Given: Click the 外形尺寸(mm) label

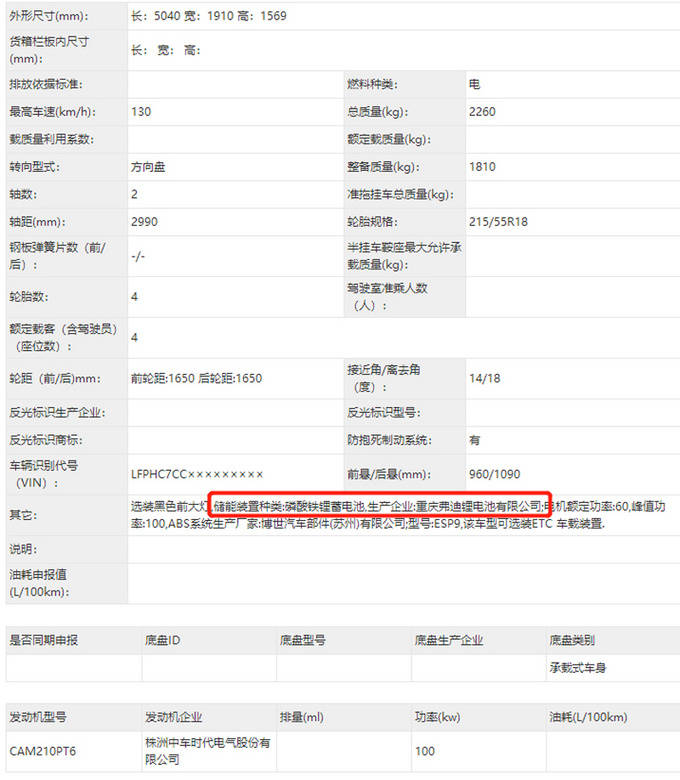Looking at the screenshot, I should (x=49, y=16).
